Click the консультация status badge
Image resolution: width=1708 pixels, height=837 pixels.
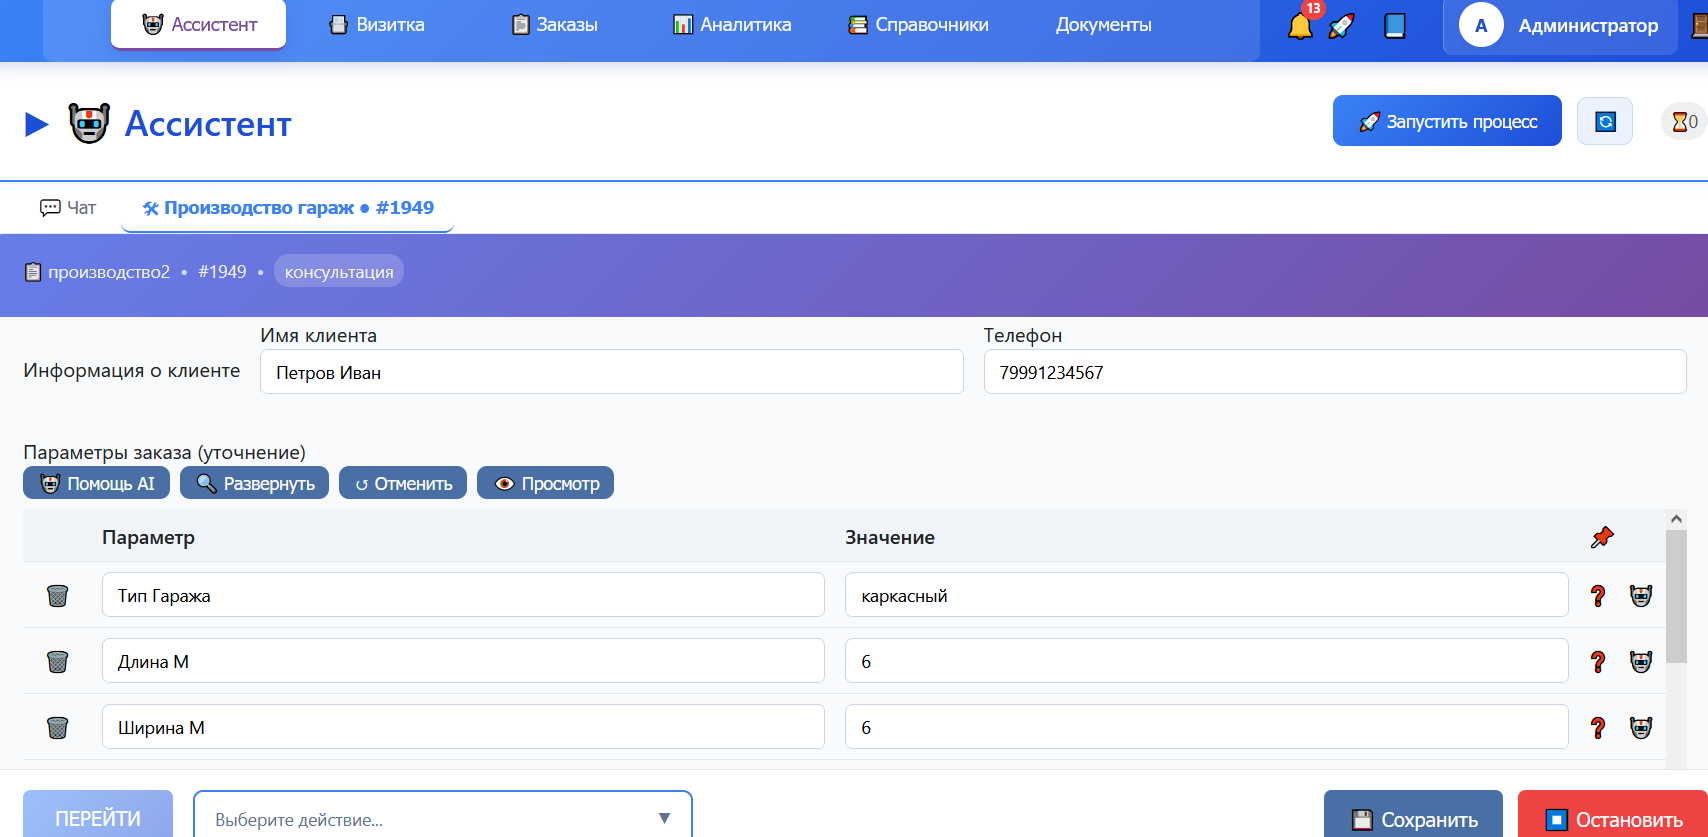339,272
